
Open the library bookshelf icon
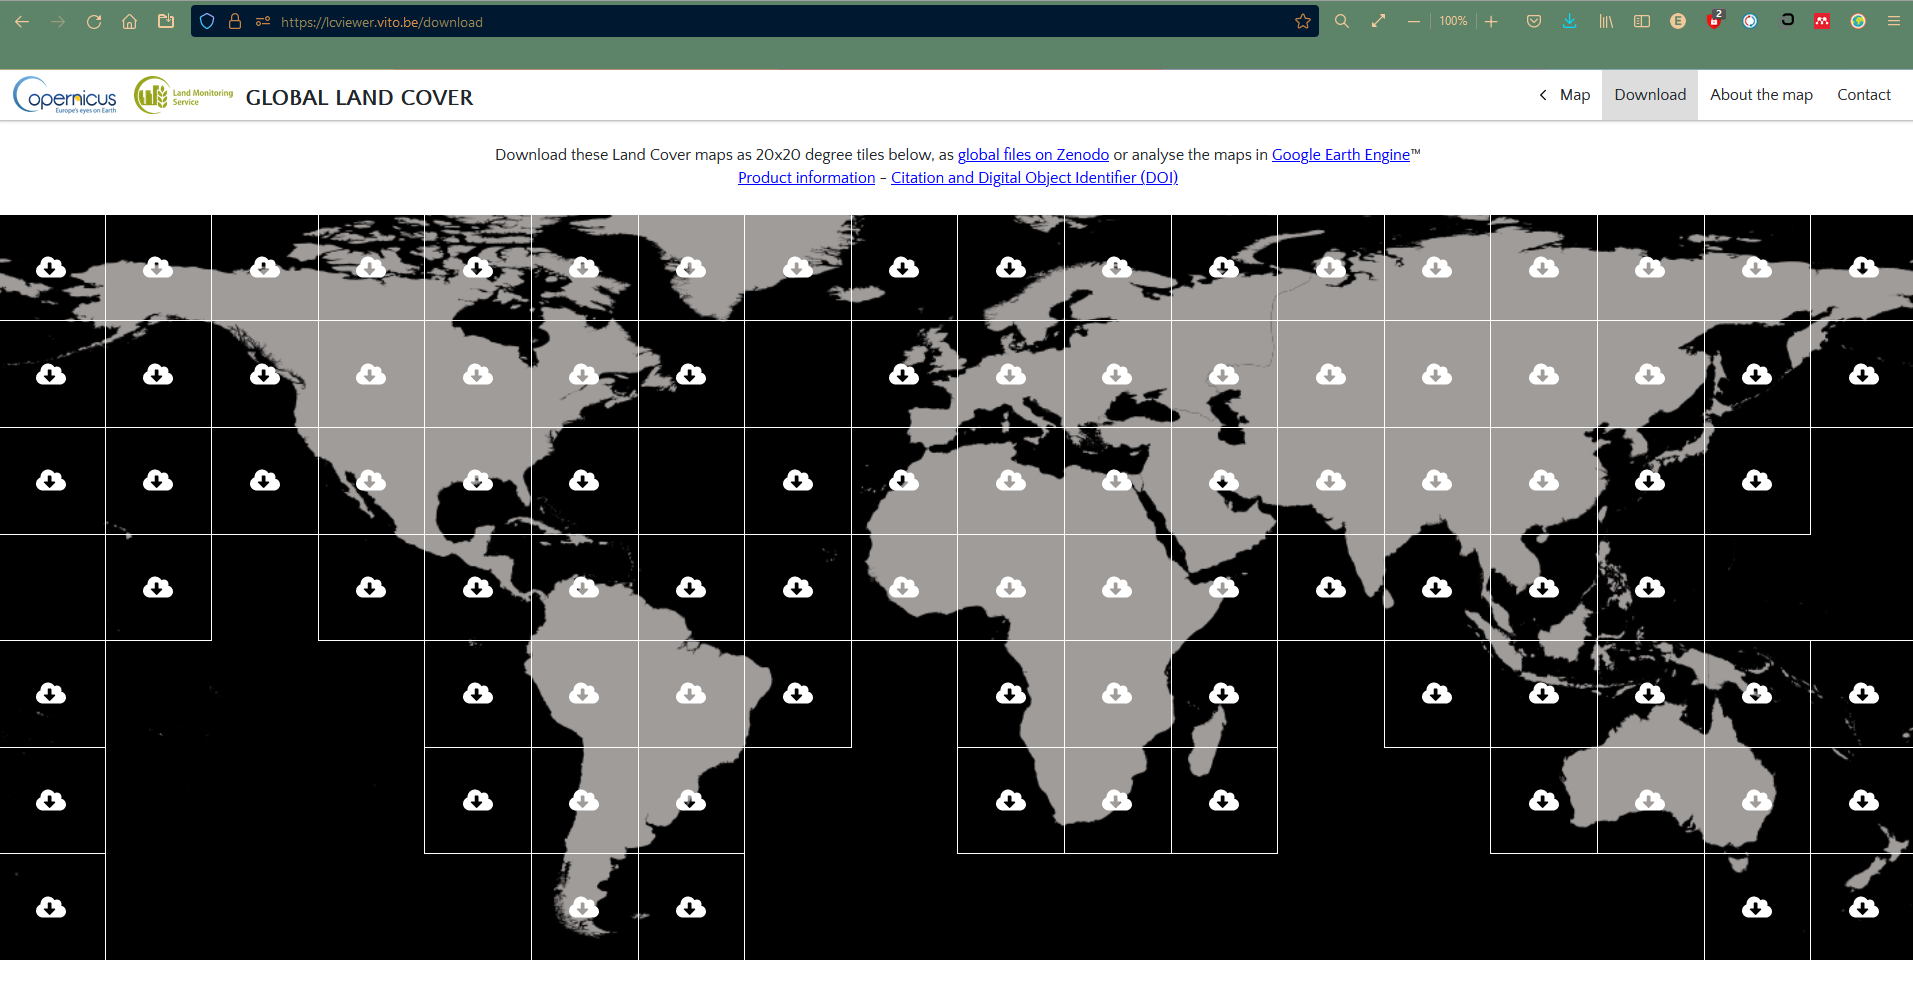tap(1605, 21)
